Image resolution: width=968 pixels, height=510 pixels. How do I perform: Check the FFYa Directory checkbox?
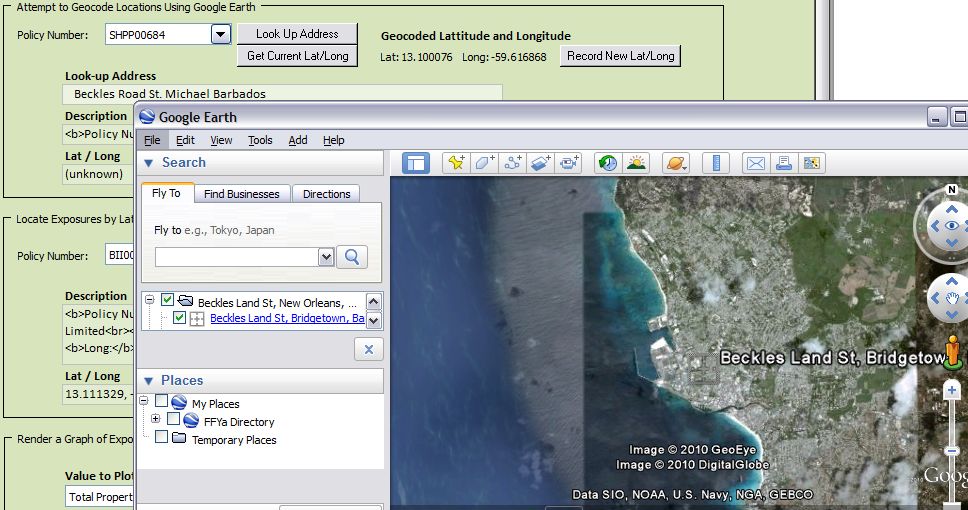(x=173, y=419)
